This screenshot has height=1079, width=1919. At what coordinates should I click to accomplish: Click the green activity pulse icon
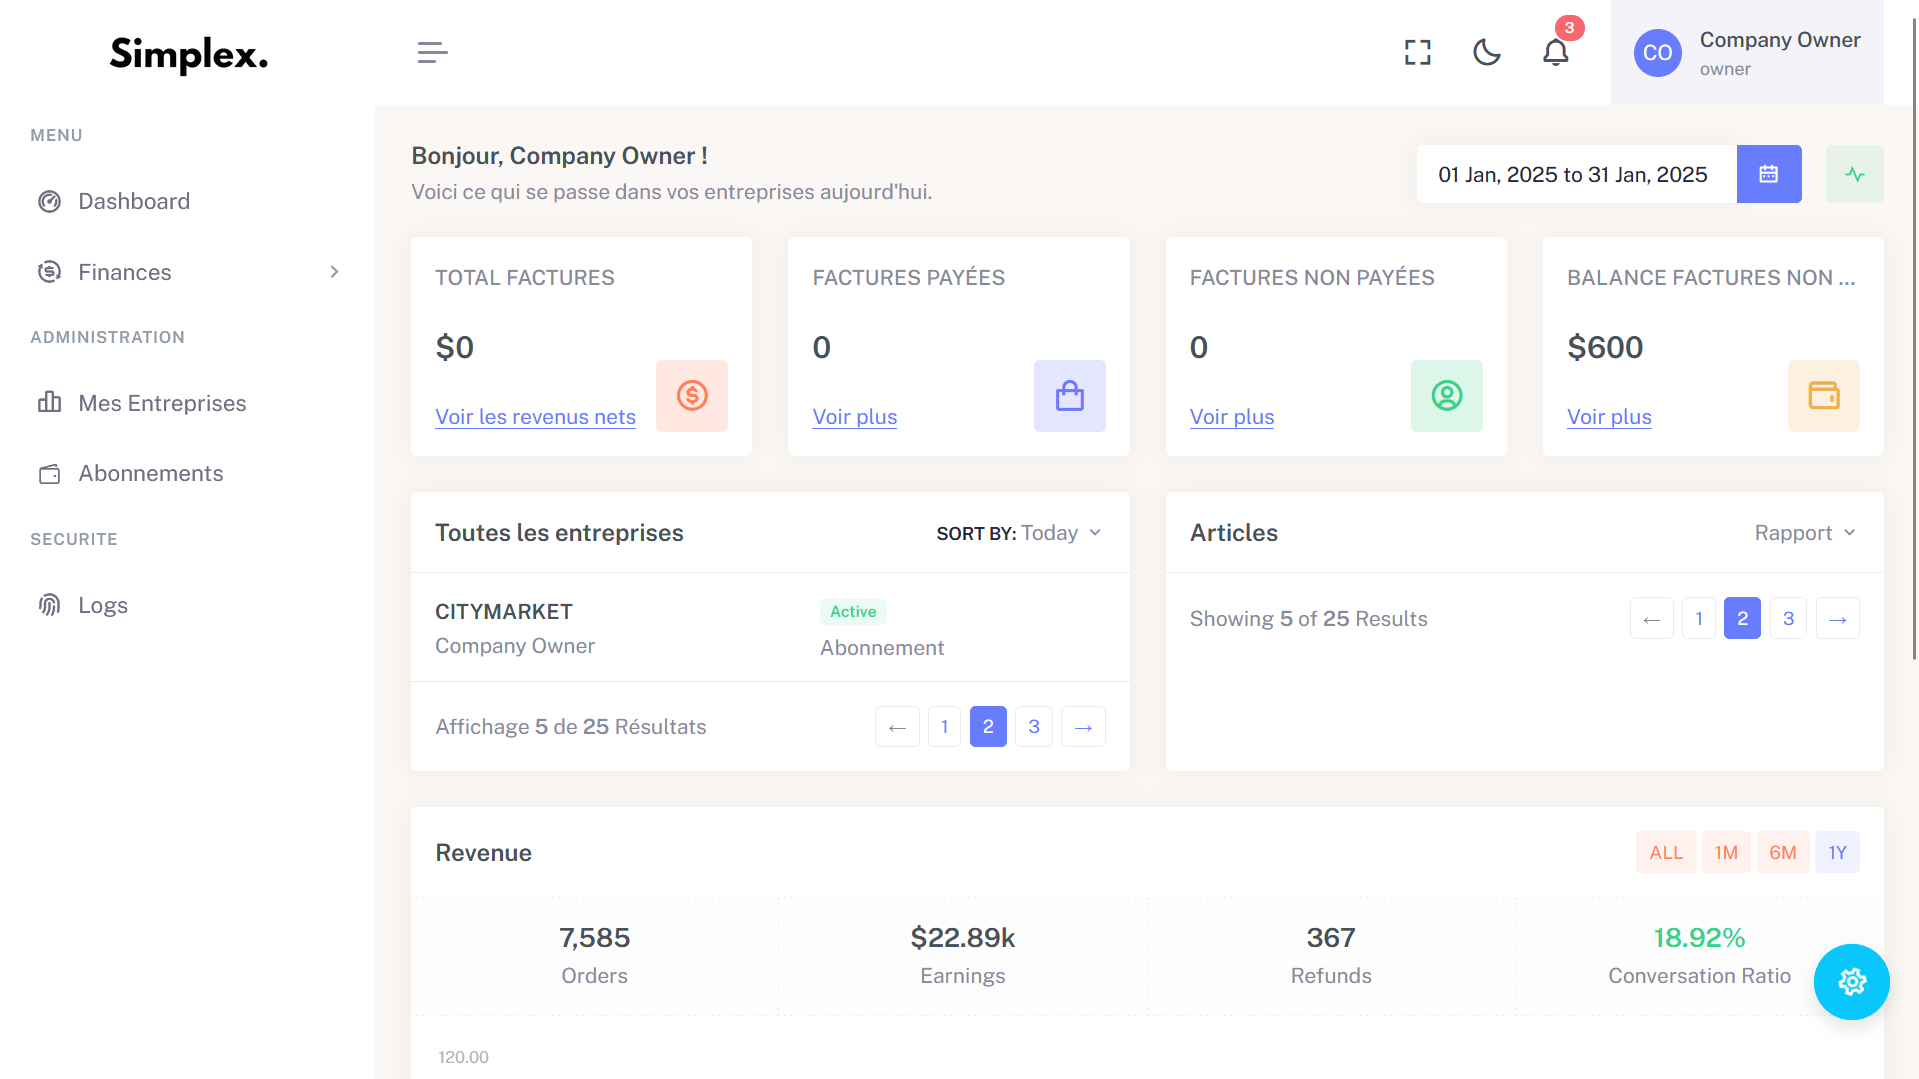(1854, 174)
